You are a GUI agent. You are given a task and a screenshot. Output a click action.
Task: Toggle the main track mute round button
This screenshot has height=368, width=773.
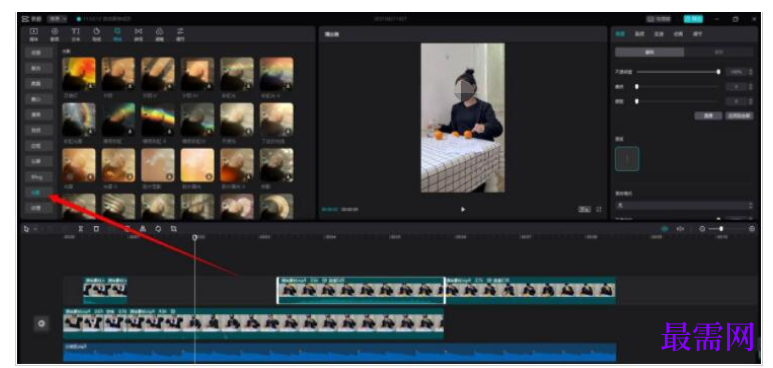click(41, 324)
